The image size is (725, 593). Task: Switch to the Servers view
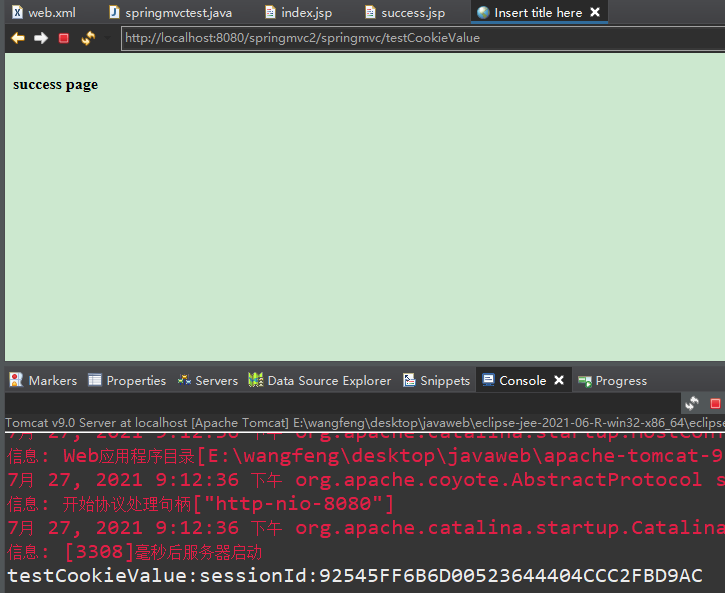coord(208,380)
